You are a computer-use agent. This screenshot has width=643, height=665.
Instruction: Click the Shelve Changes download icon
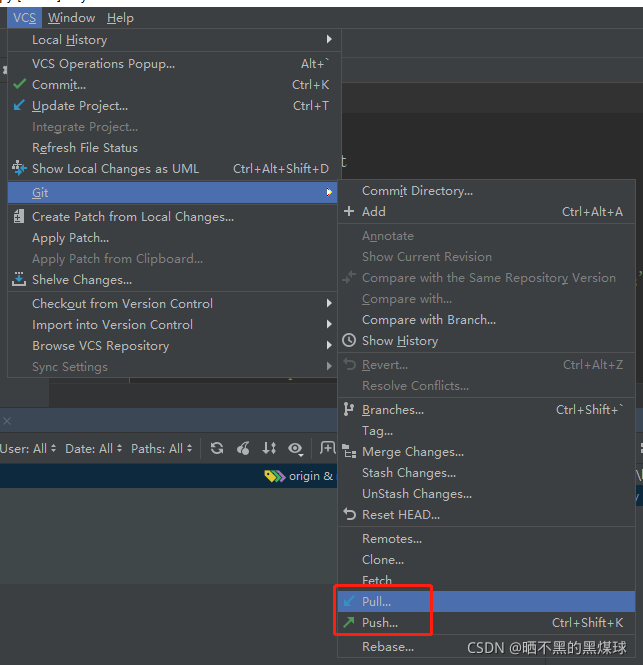point(19,279)
